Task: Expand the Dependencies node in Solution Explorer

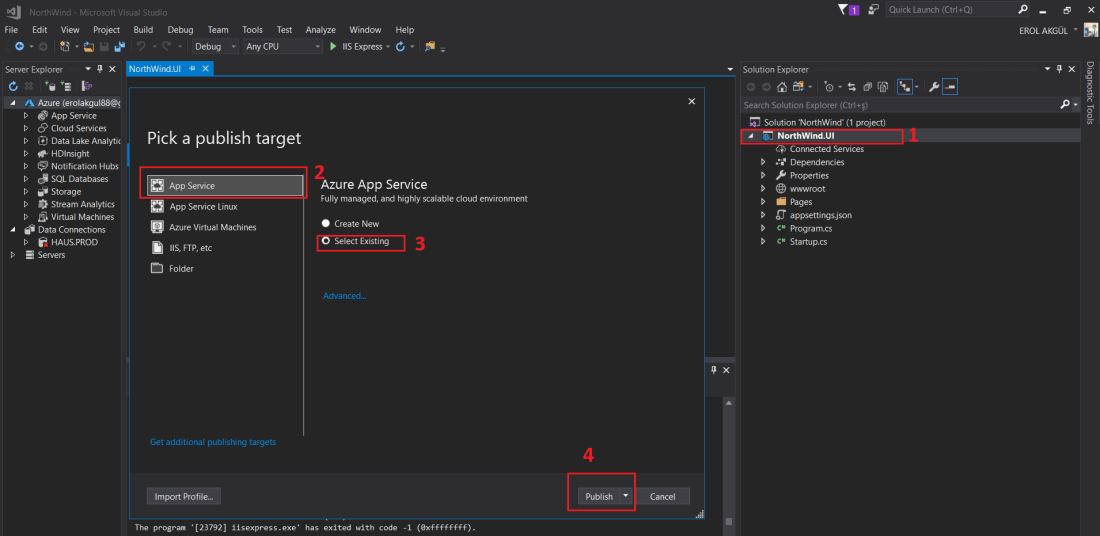Action: point(763,162)
